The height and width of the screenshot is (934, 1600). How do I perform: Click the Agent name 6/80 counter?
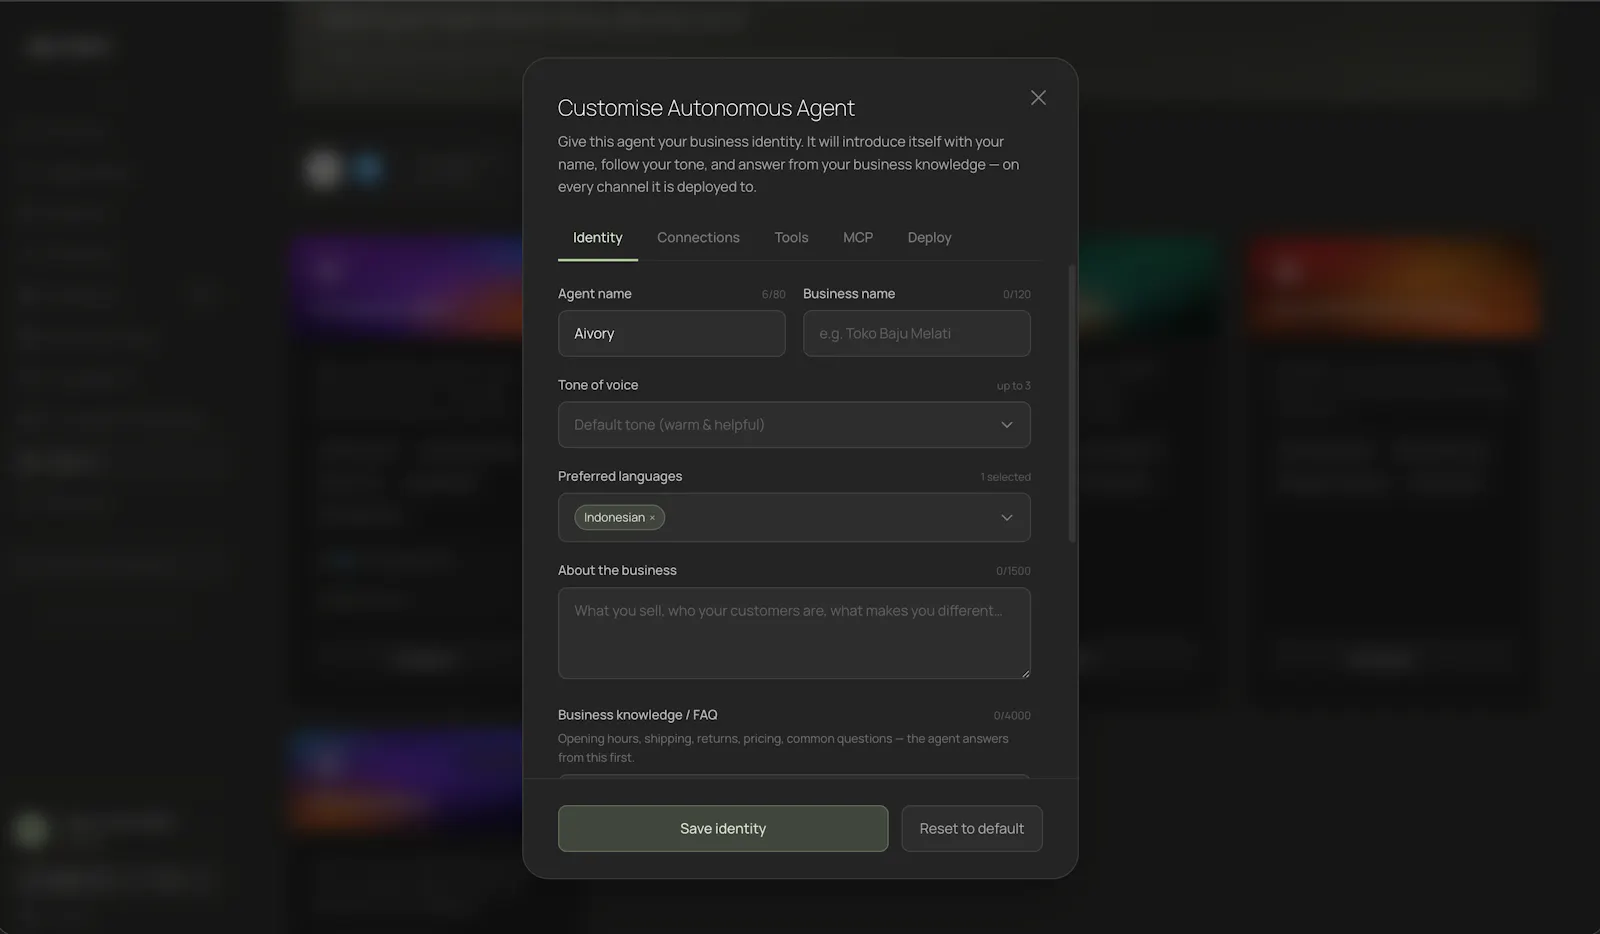tap(773, 294)
